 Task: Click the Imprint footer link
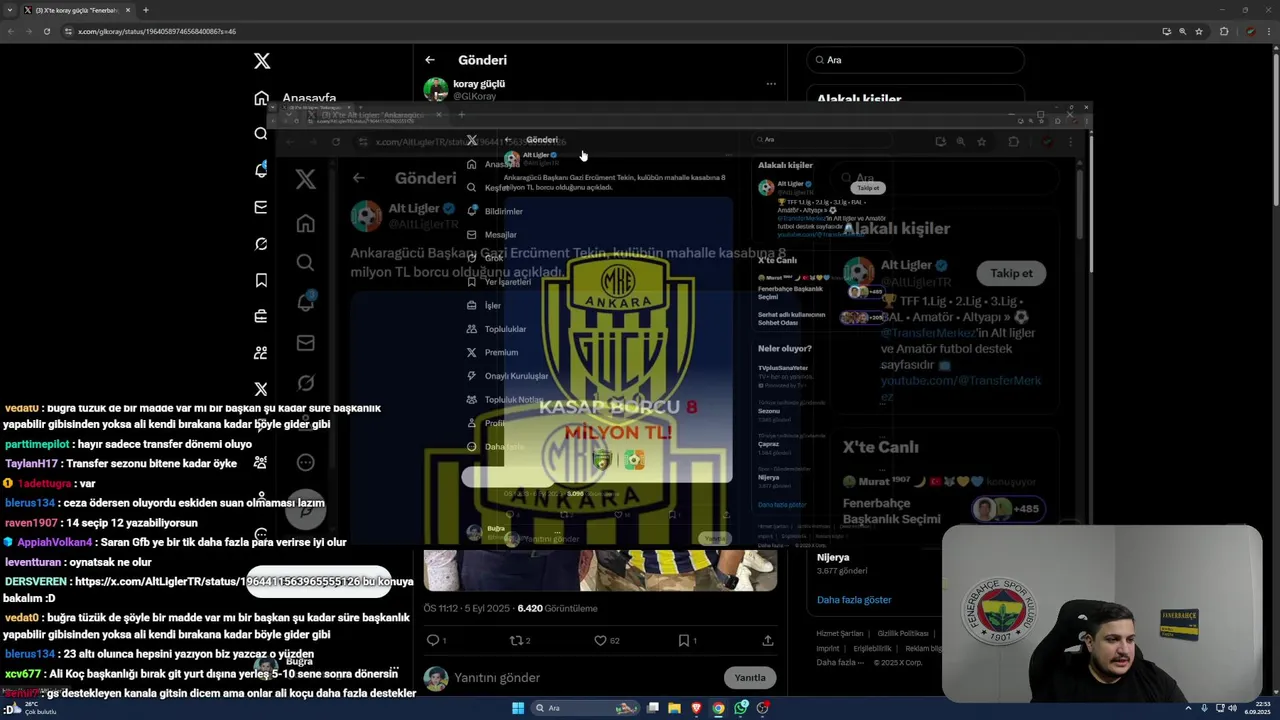point(828,648)
